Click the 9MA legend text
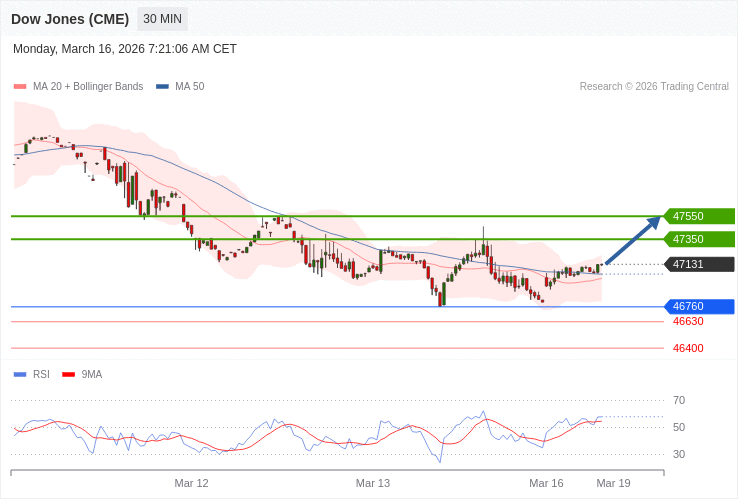Viewport: 738px width, 500px height. point(92,375)
